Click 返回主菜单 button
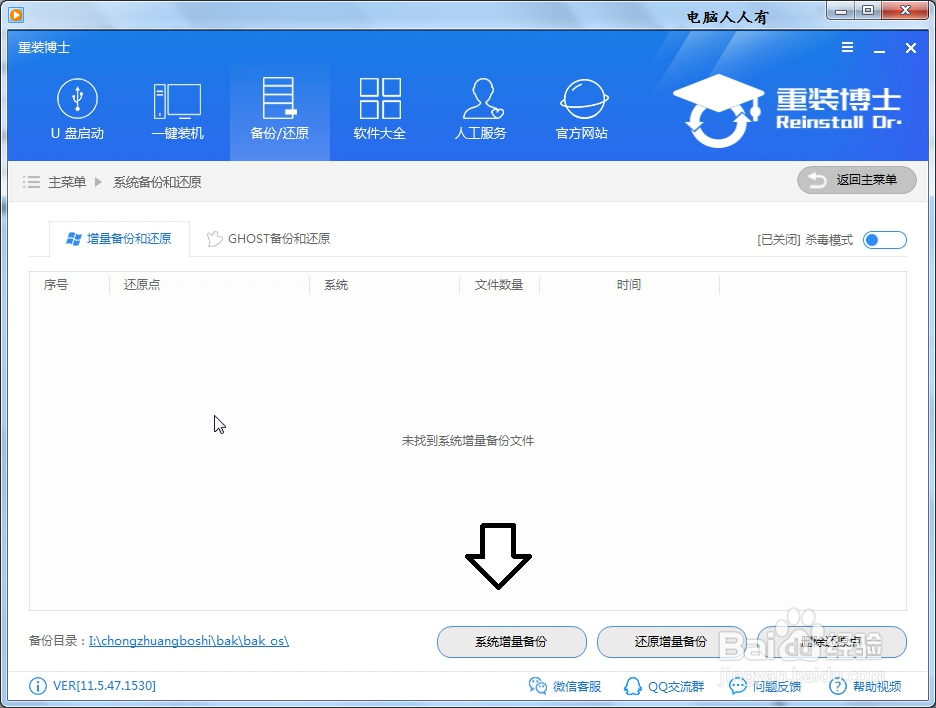Image resolution: width=936 pixels, height=708 pixels. (x=857, y=180)
